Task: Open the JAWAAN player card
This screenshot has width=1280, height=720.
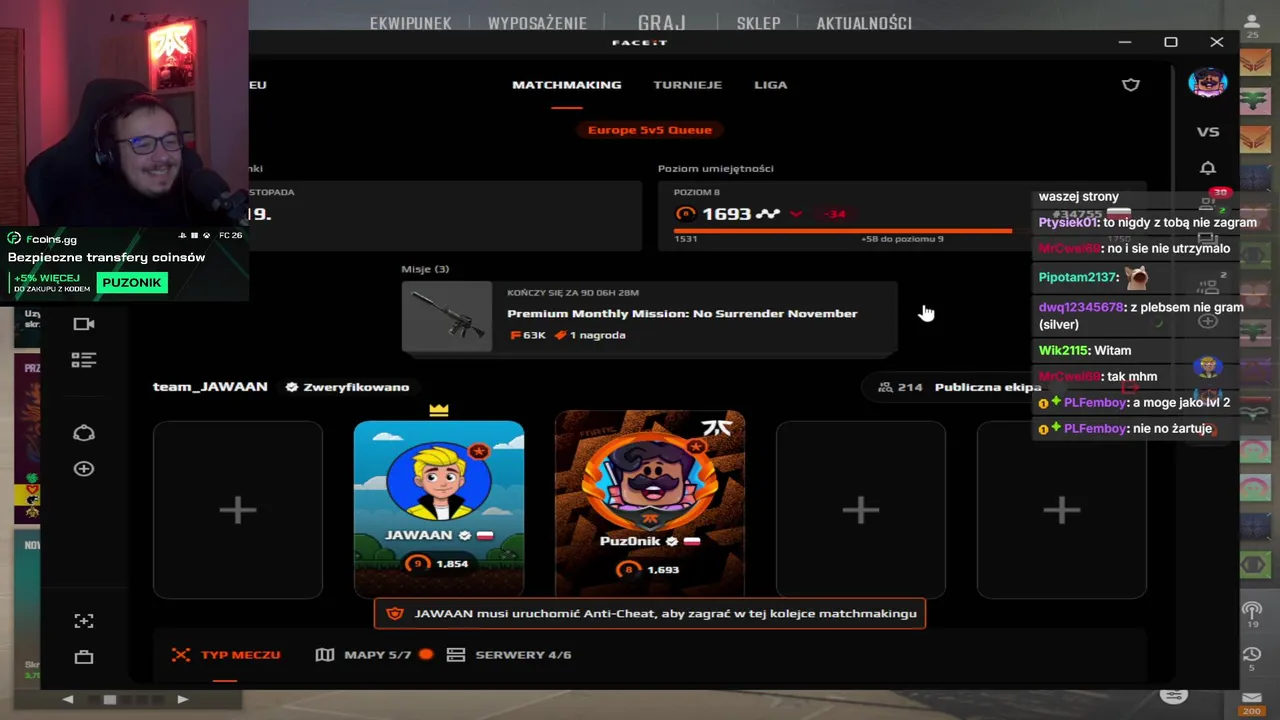Action: tap(439, 509)
